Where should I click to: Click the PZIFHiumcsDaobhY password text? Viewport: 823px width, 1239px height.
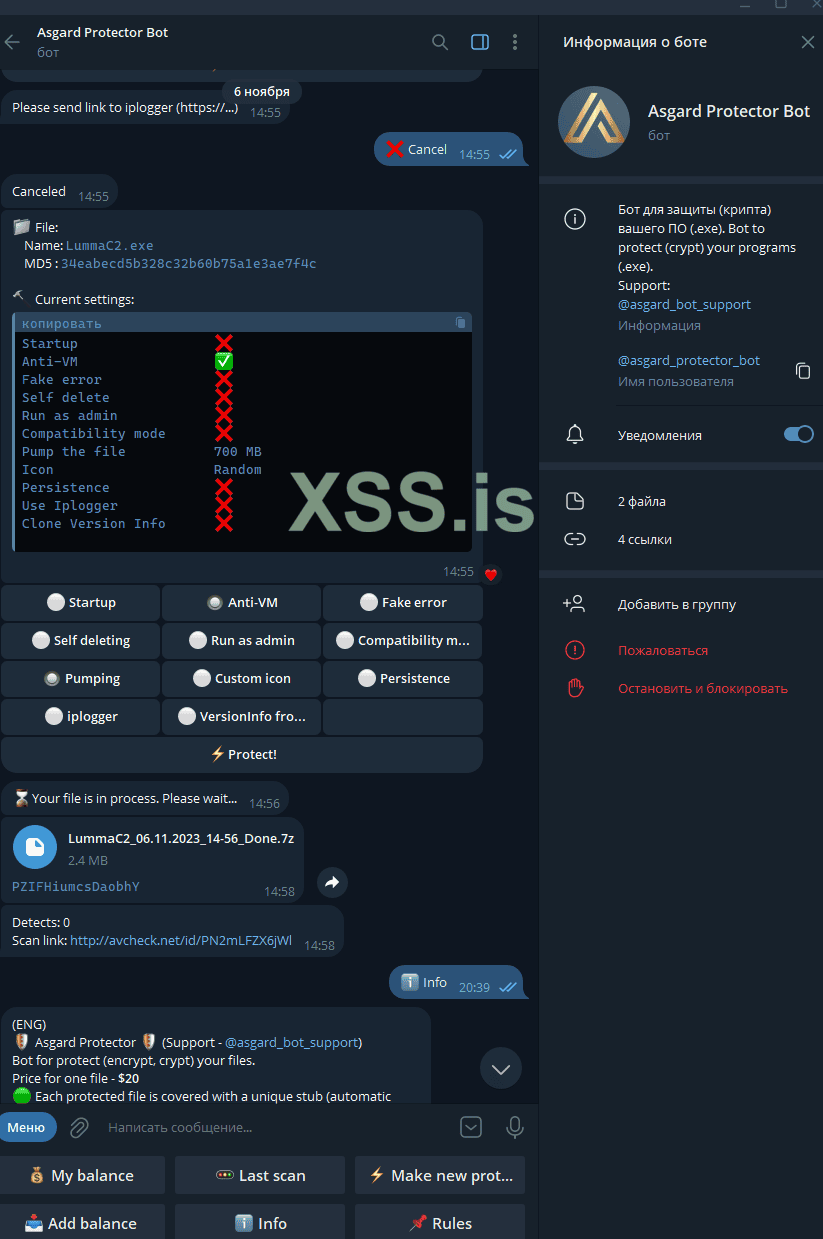tap(76, 886)
